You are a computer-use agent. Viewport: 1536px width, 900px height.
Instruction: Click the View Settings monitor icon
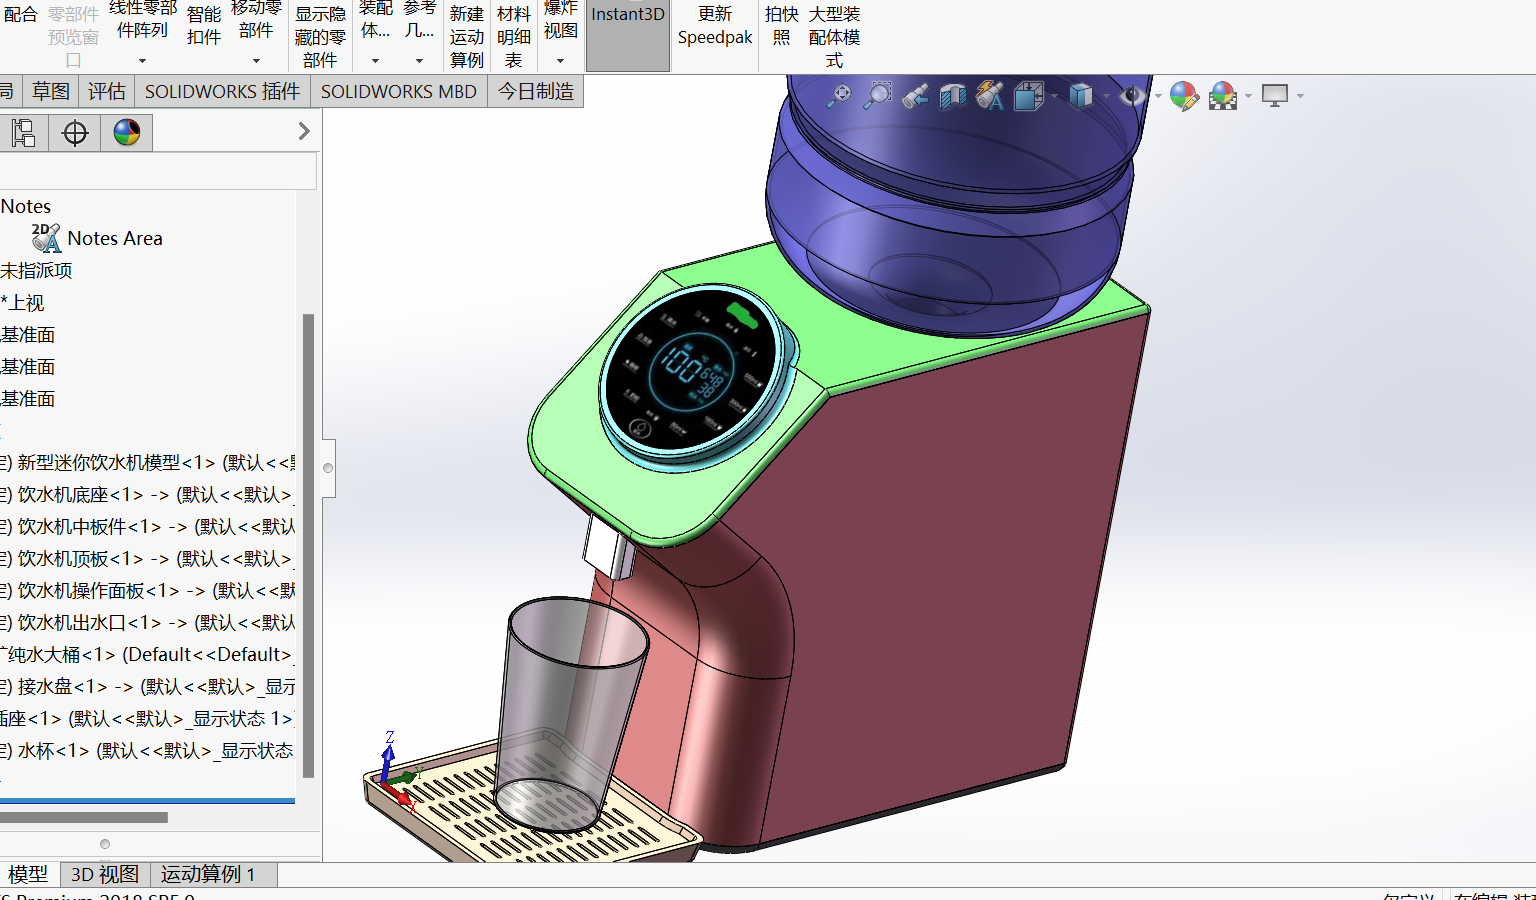click(x=1275, y=96)
